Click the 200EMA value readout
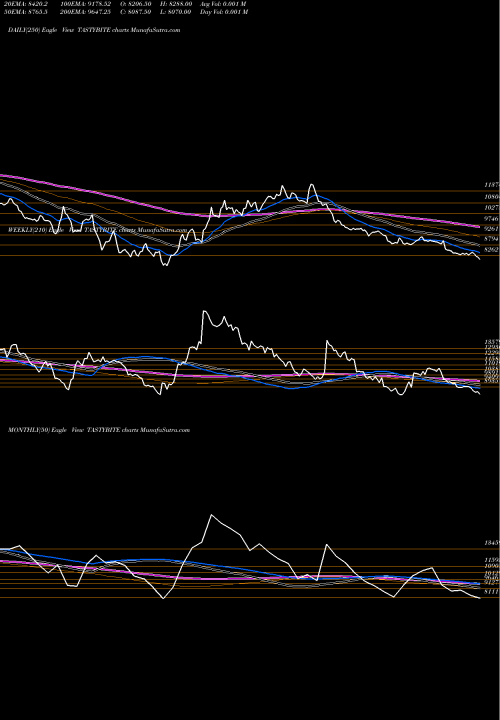Viewport: 500px width, 720px height. click(x=85, y=12)
